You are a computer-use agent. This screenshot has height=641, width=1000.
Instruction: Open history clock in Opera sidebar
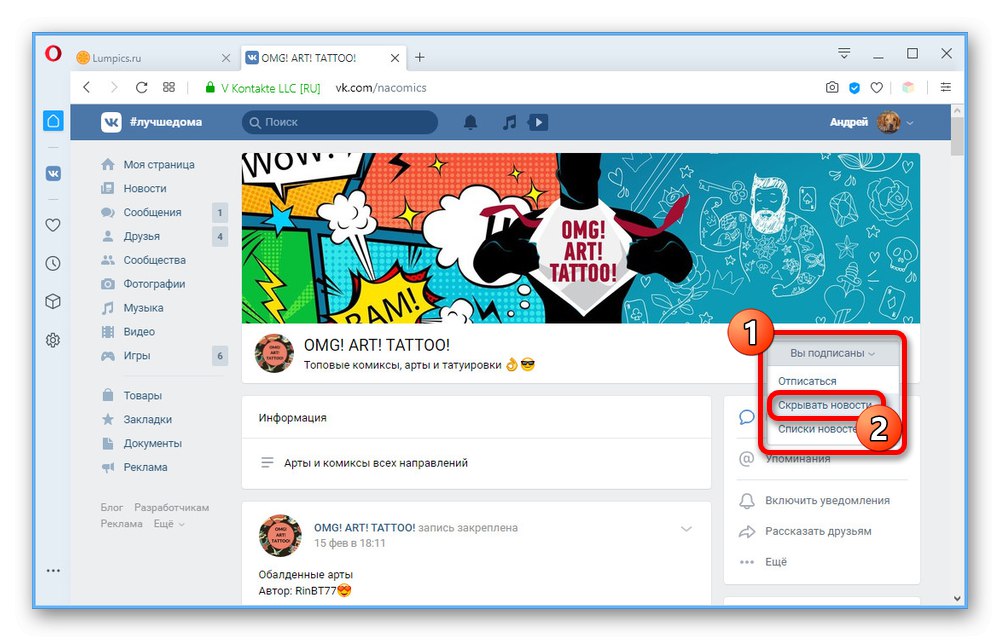pyautogui.click(x=54, y=263)
